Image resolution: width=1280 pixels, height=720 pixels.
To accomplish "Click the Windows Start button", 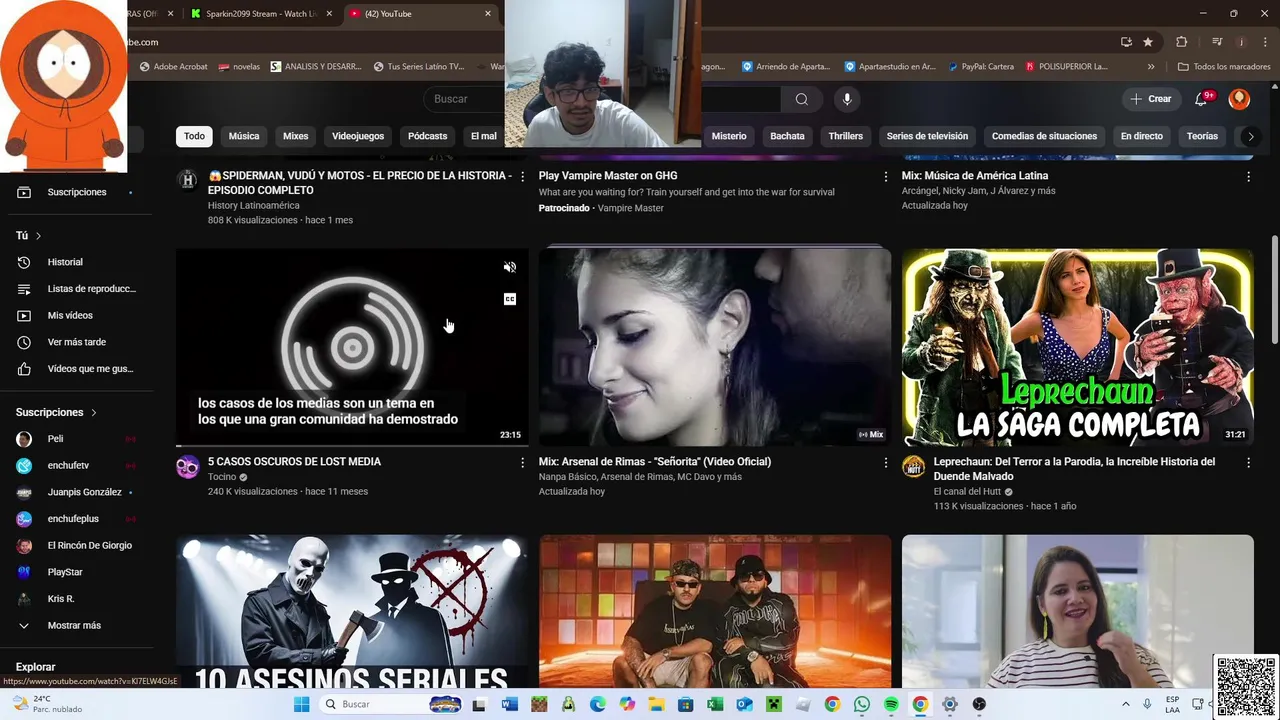I will 301,704.
